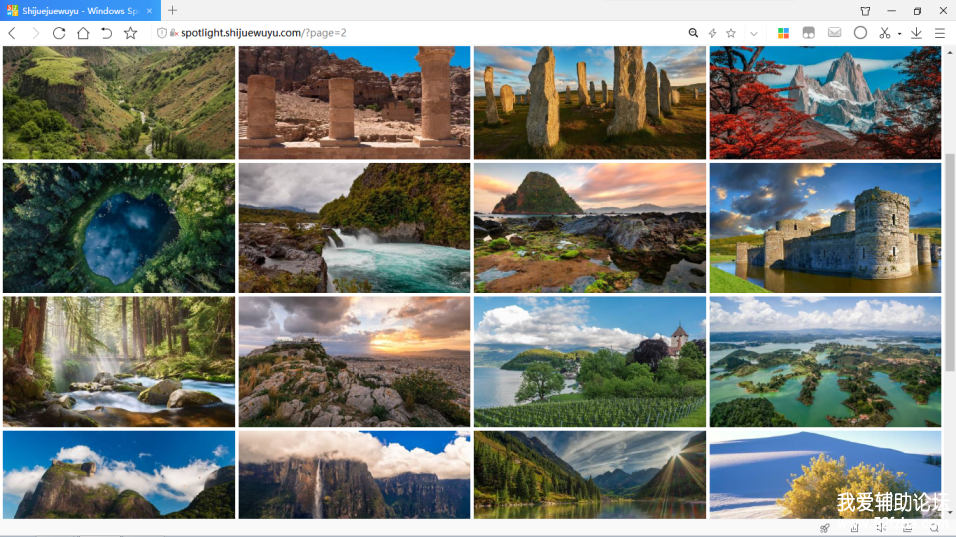Viewport: 956px width, 537px height.
Task: Bookmark page using star icon beside home
Action: [x=130, y=33]
